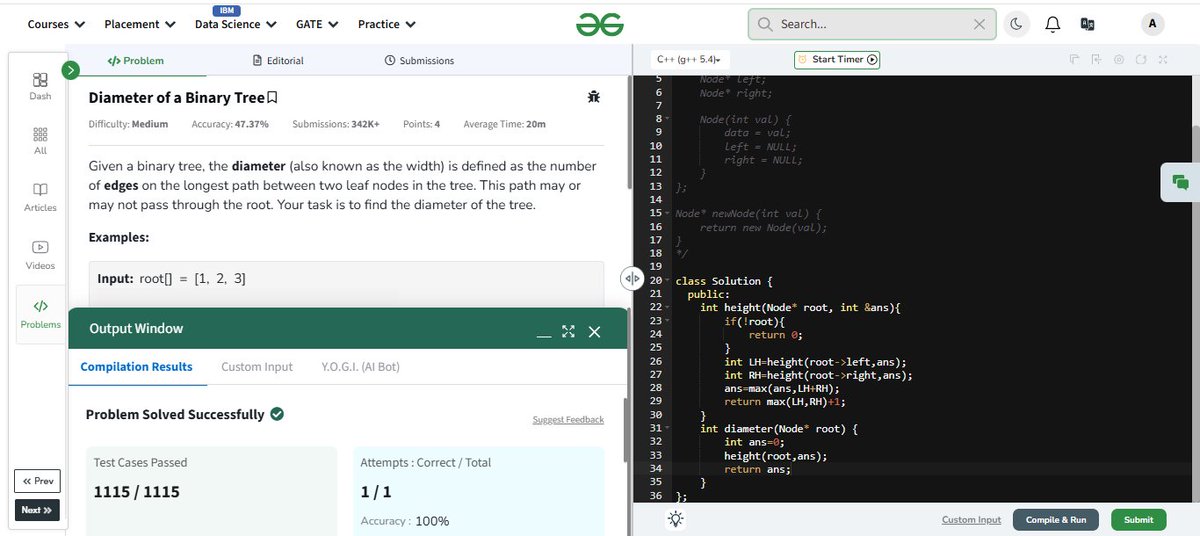
Task: Go to next problem with Next
Action: (37, 510)
